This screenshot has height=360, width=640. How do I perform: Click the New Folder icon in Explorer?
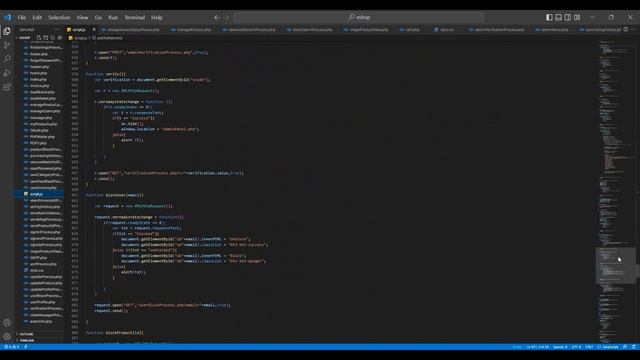point(46,38)
